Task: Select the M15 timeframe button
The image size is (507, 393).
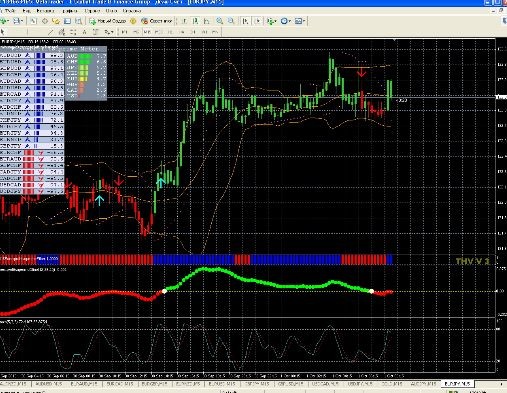Action: point(147,32)
